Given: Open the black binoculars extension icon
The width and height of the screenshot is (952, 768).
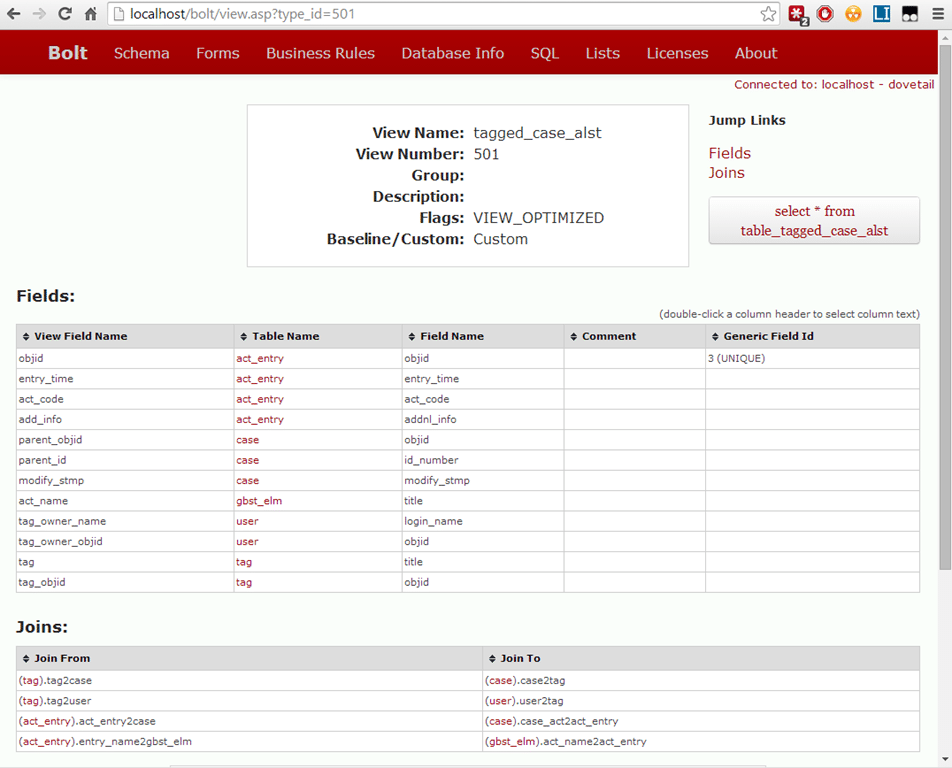Looking at the screenshot, I should coord(910,14).
